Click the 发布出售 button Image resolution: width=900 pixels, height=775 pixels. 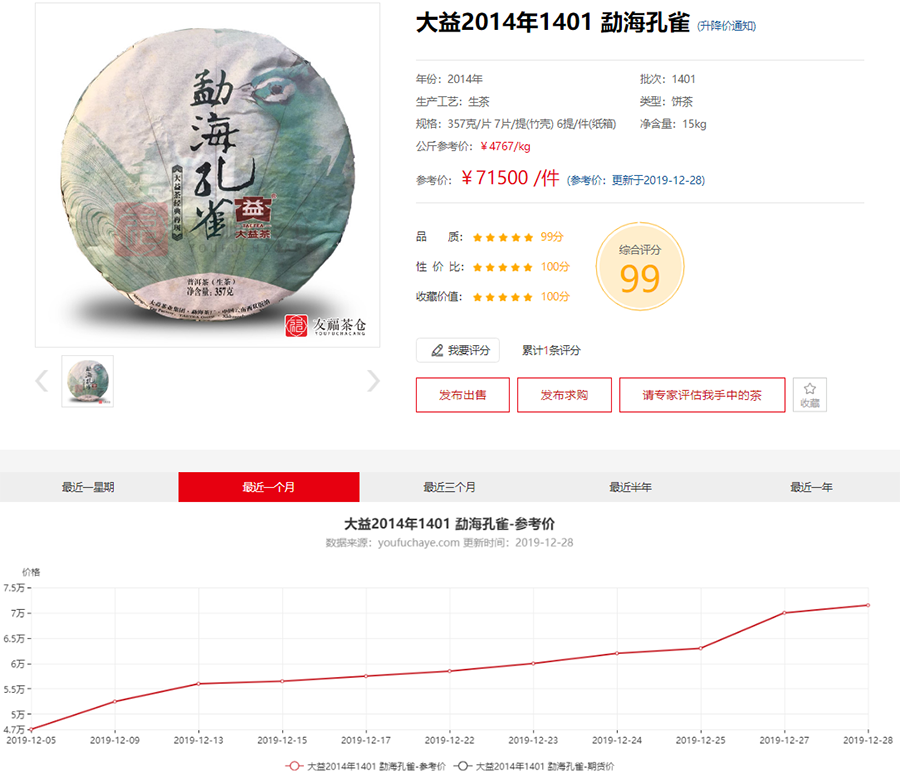click(x=463, y=395)
